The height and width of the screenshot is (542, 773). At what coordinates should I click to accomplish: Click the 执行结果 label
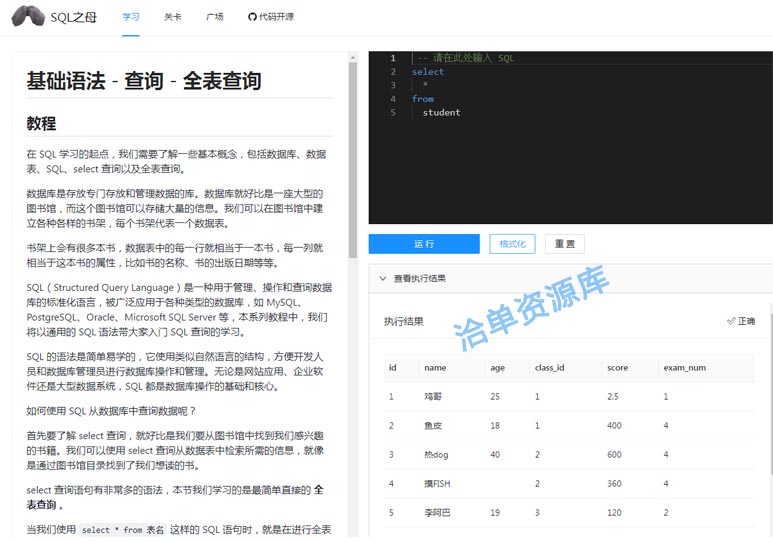pyautogui.click(x=404, y=322)
